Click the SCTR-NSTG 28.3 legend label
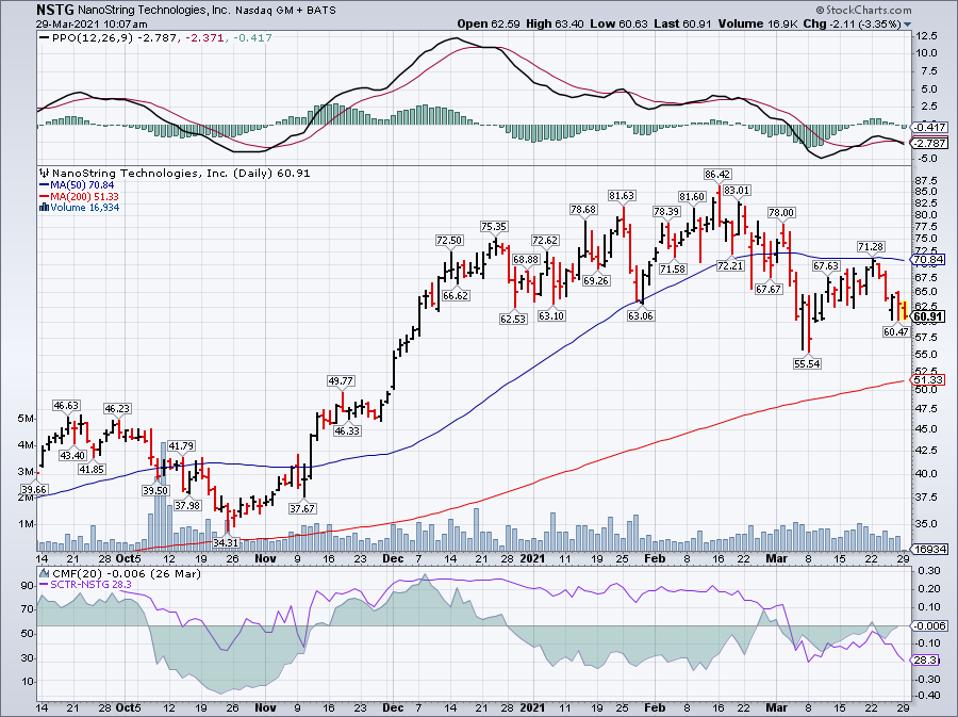Viewport: 958px width, 717px height. (85, 584)
